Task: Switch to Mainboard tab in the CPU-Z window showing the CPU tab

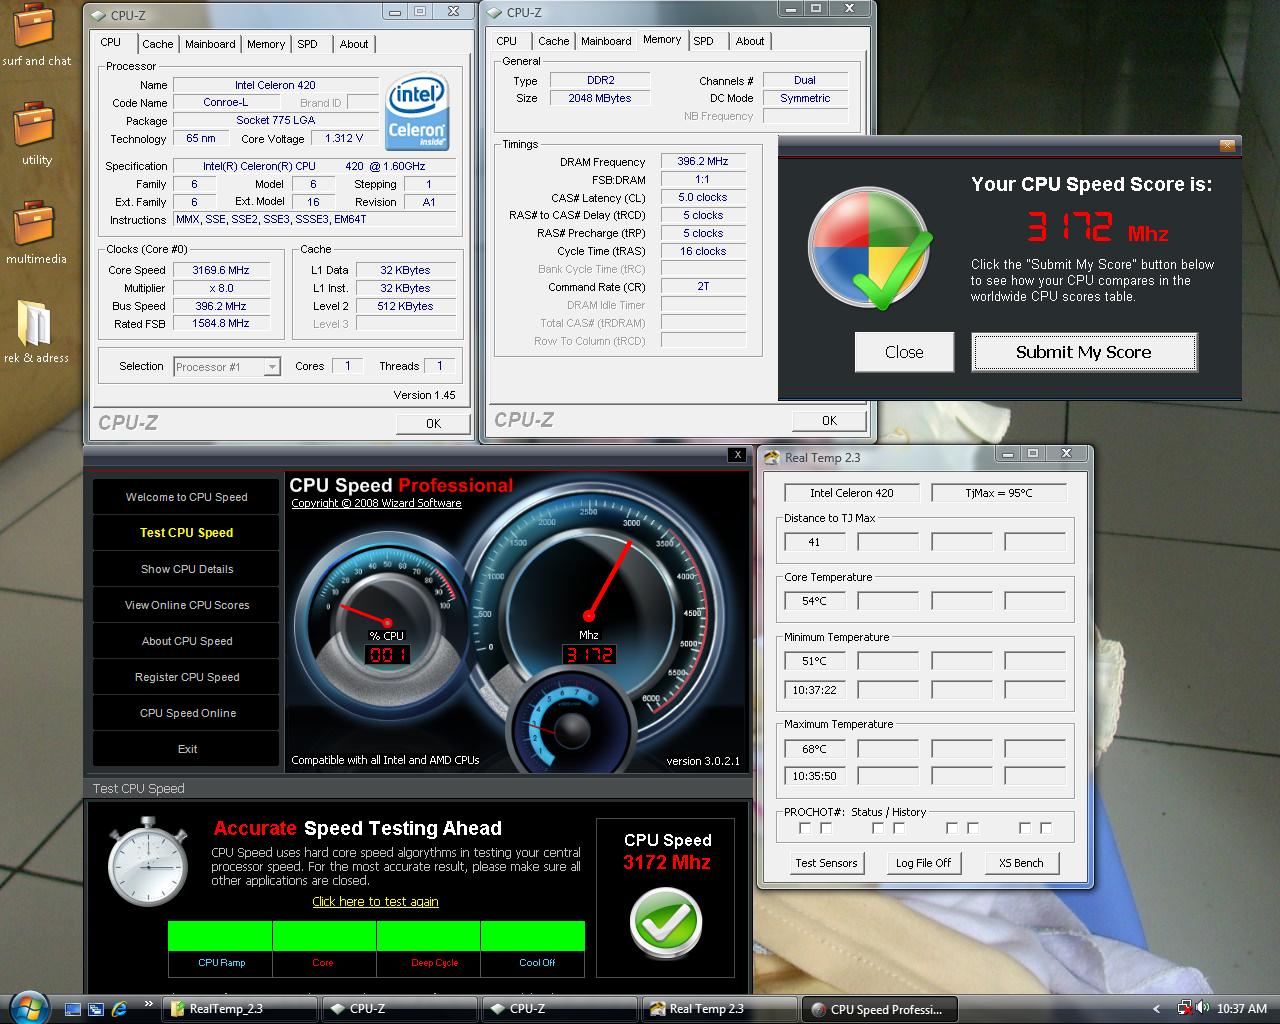Action: click(x=210, y=44)
